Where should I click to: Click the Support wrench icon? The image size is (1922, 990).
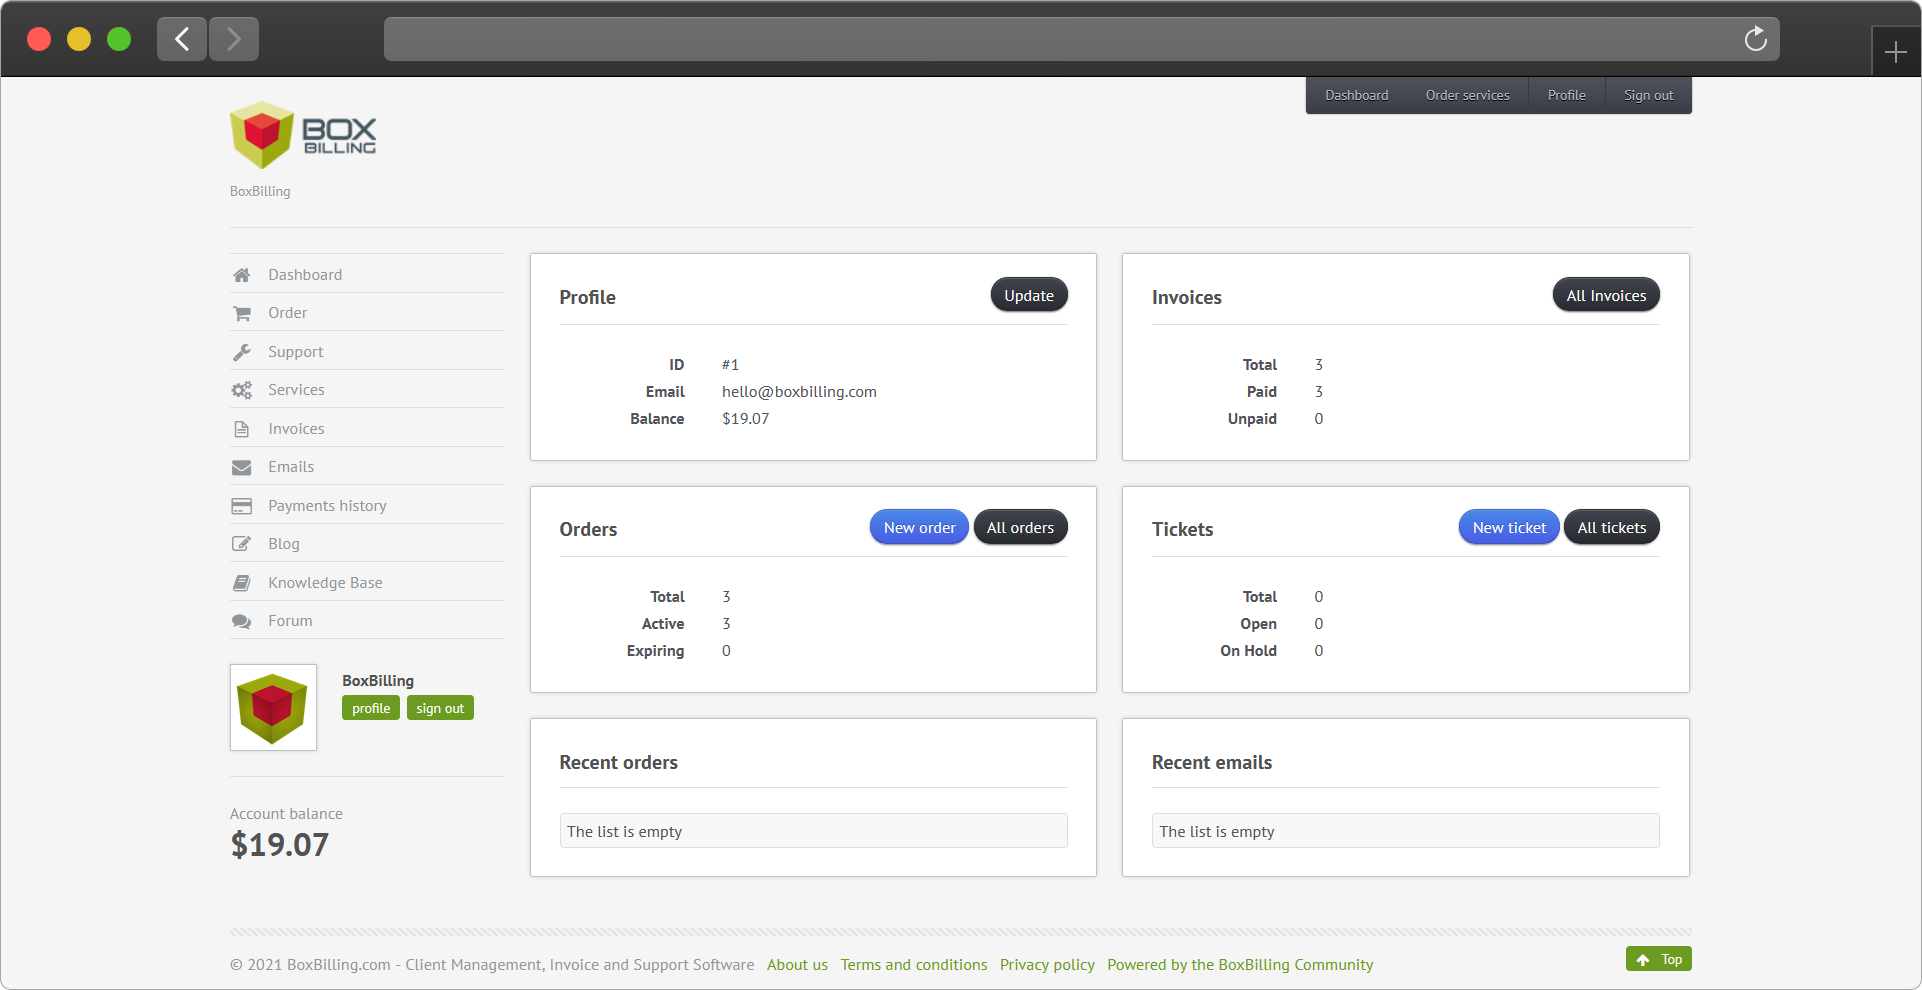pos(242,351)
